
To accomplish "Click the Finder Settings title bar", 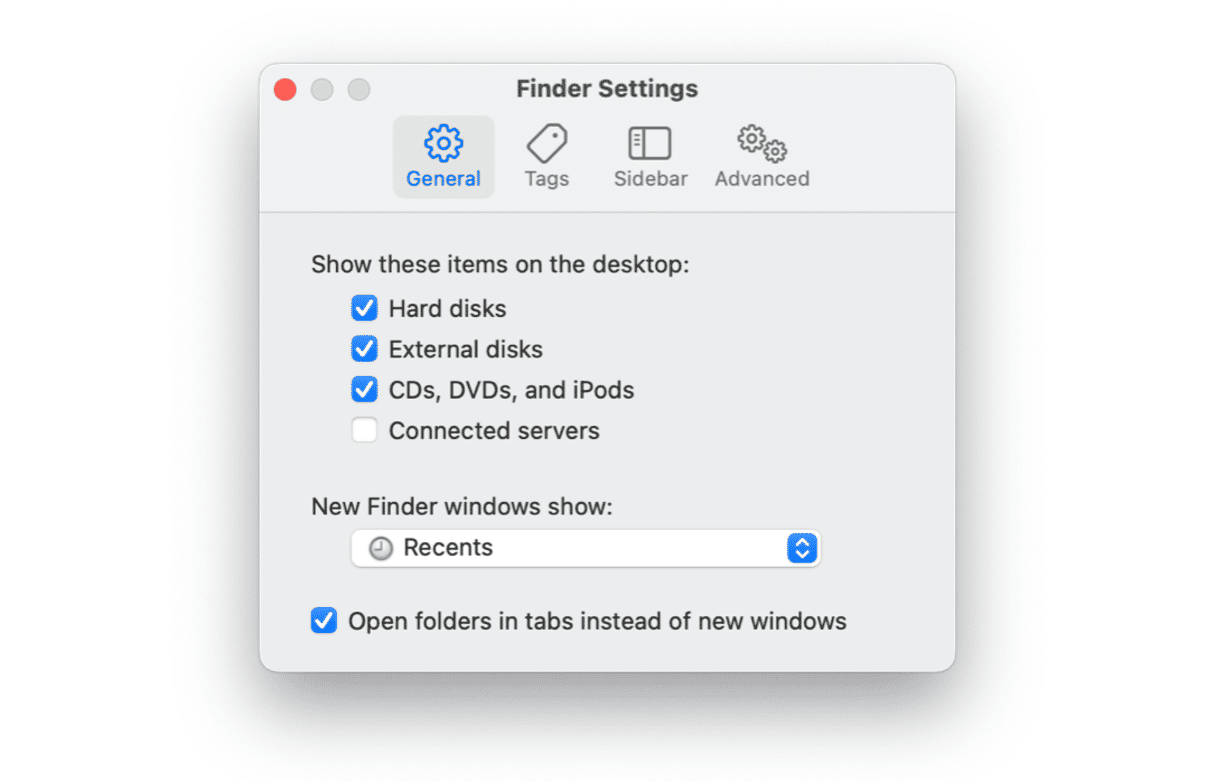I will pyautogui.click(x=607, y=89).
